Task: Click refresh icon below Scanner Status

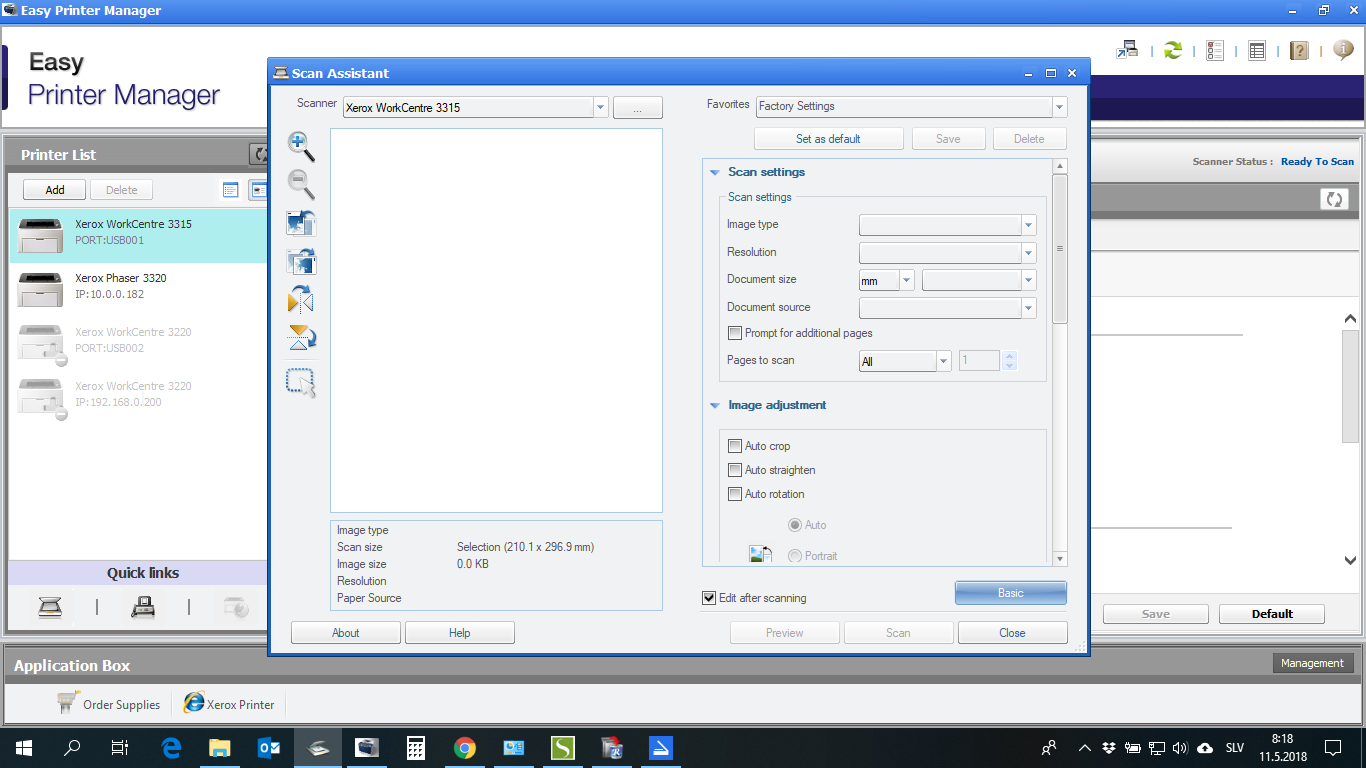Action: tap(1334, 199)
